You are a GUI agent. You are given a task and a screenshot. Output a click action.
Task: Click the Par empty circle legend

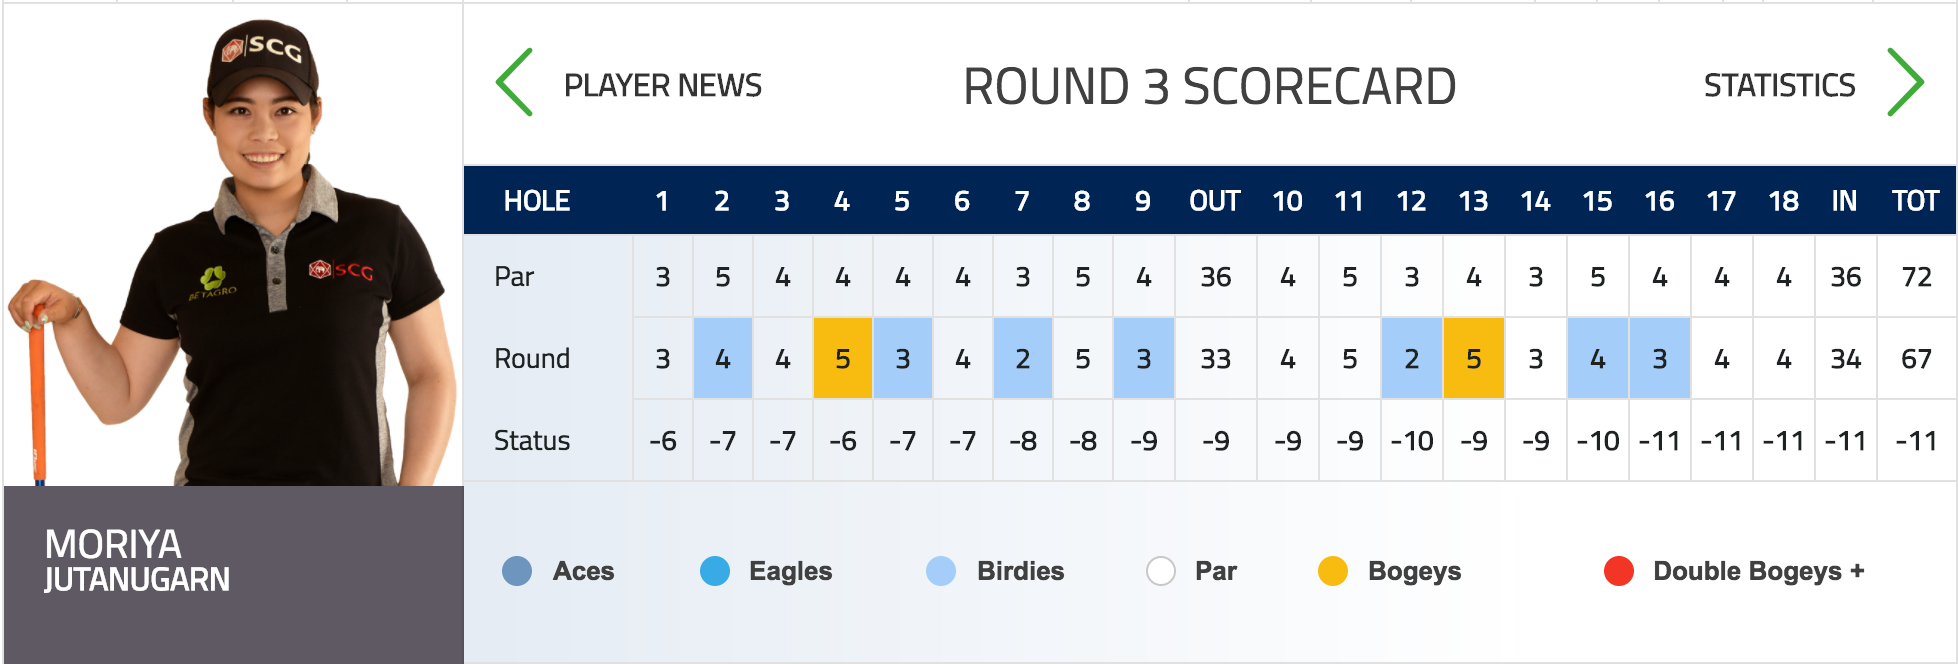[1161, 571]
